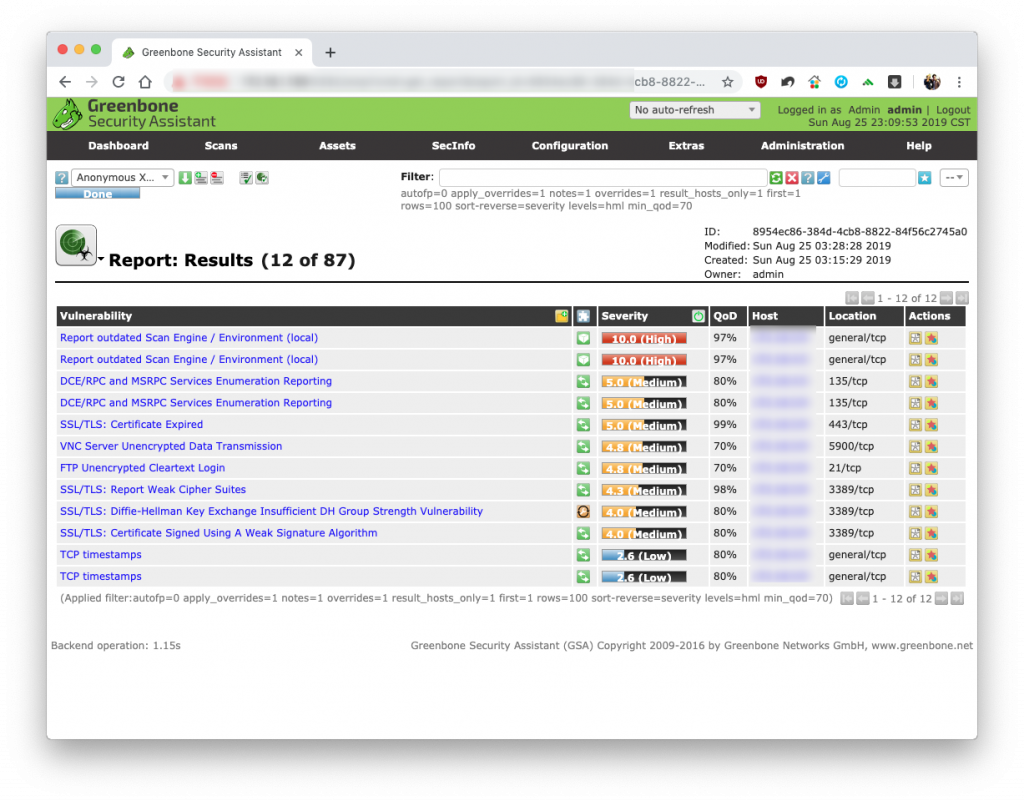Go to last page arrow below the table
Screen dimensions: 1024x801
point(957,598)
